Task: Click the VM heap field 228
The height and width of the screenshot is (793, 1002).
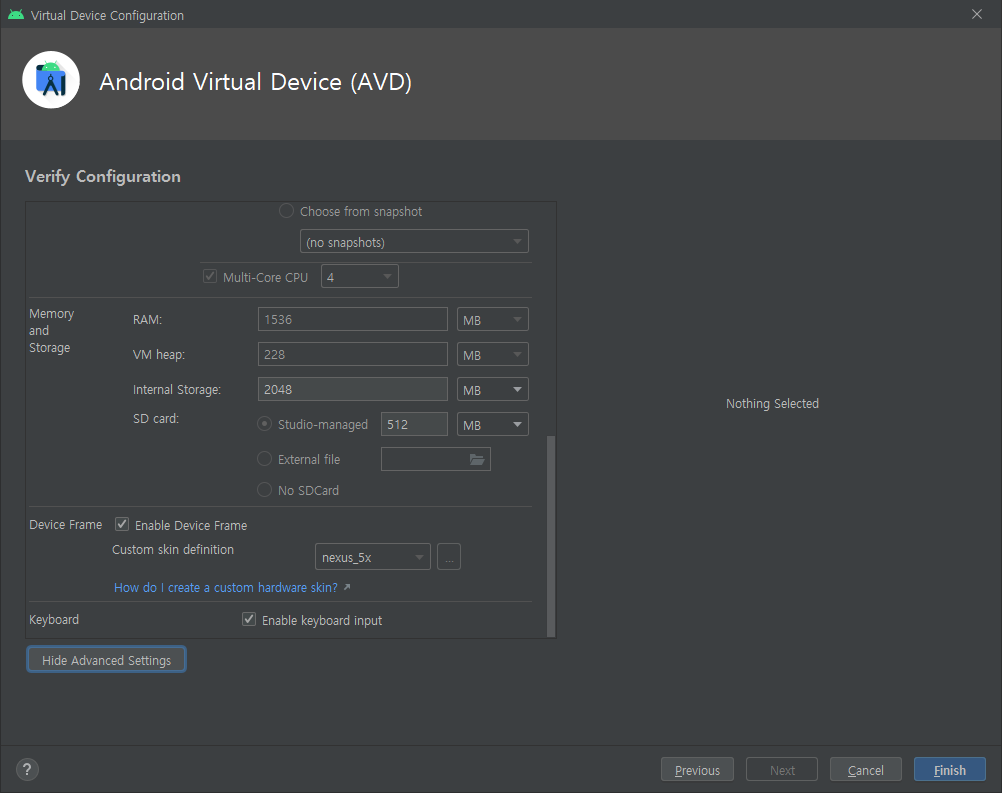Action: [x=353, y=355]
